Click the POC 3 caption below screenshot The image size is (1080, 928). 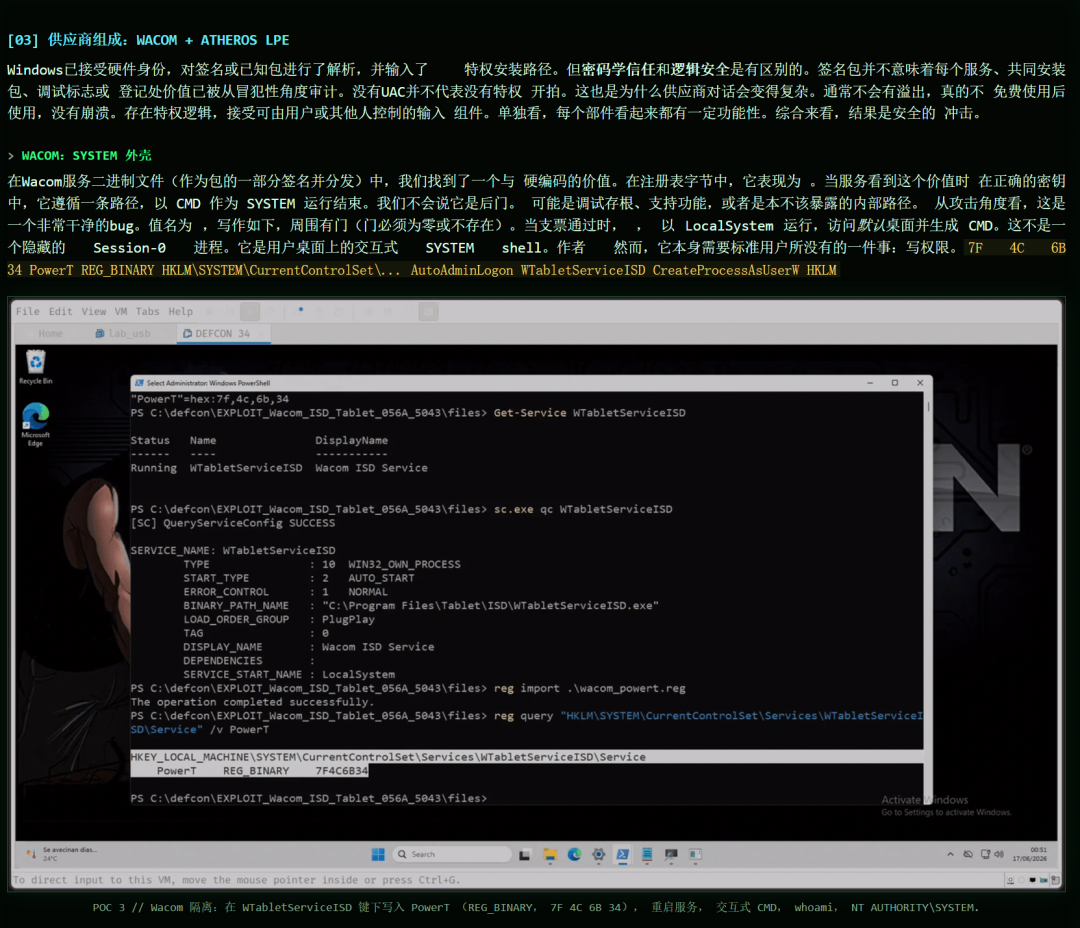click(536, 907)
